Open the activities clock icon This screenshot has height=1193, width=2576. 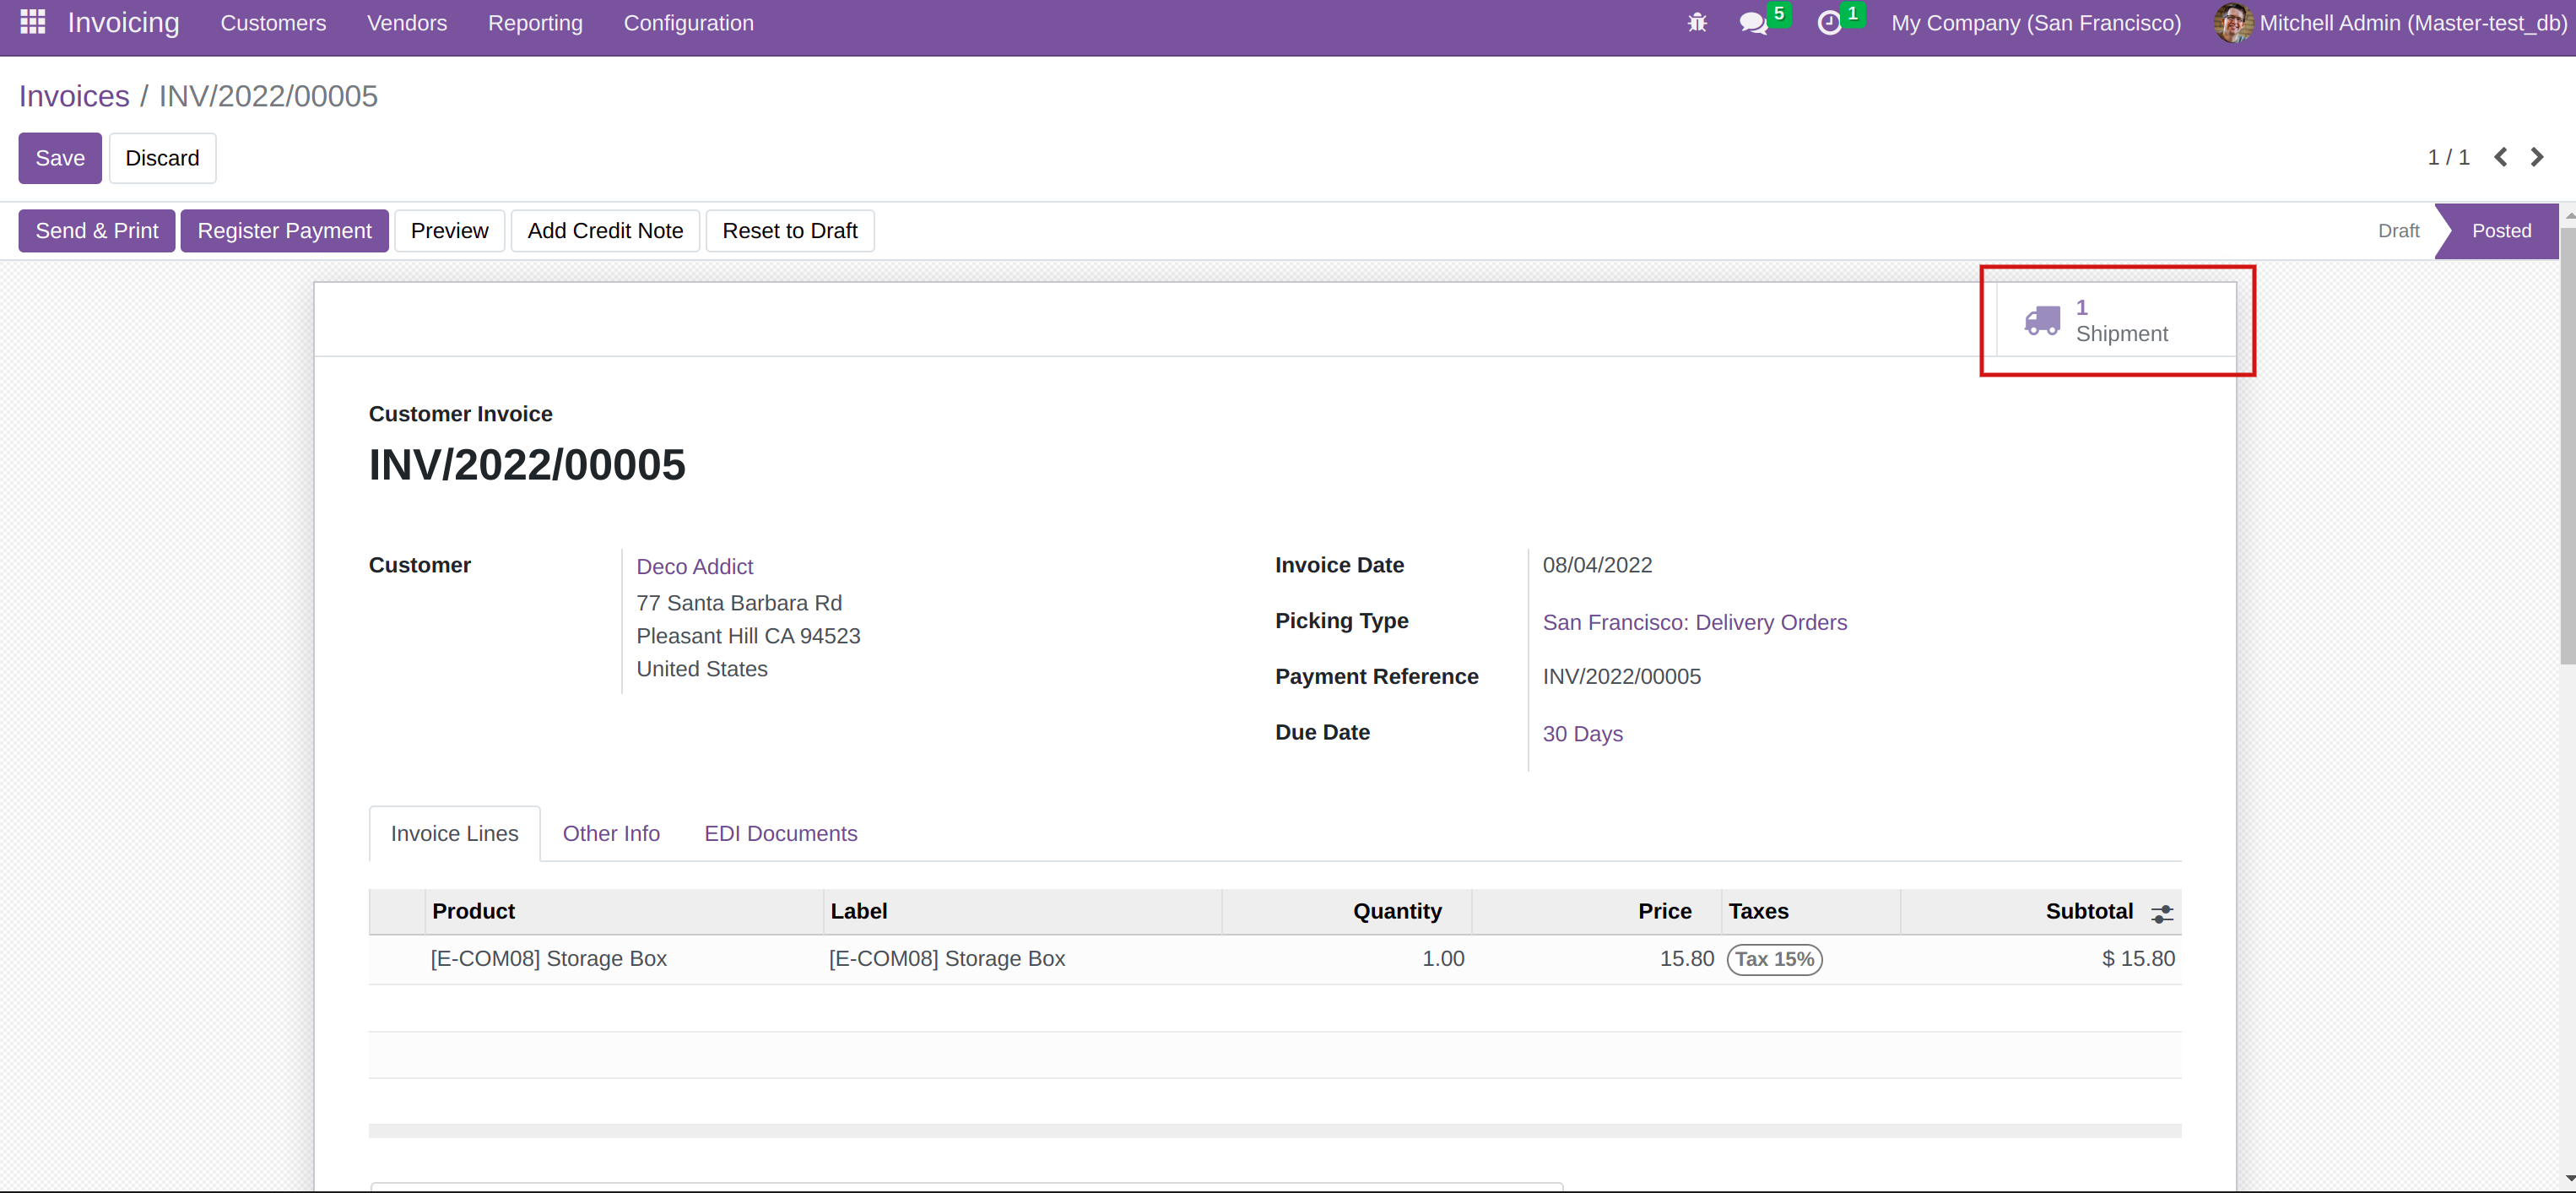(x=1828, y=23)
